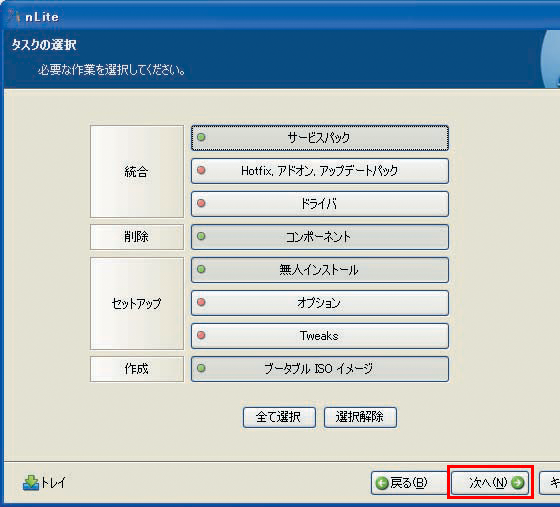The height and width of the screenshot is (507, 560).
Task: Click the tray download arrow icon
Action: pos(31,483)
